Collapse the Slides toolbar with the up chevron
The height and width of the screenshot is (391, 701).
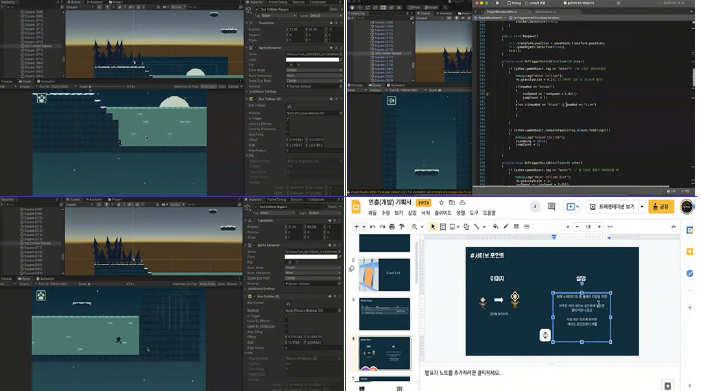(673, 227)
